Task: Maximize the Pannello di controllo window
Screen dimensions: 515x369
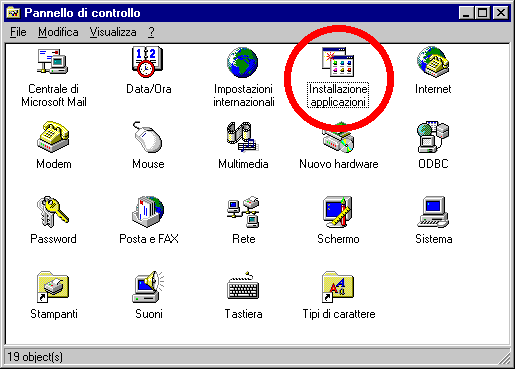Action: pyautogui.click(x=482, y=13)
